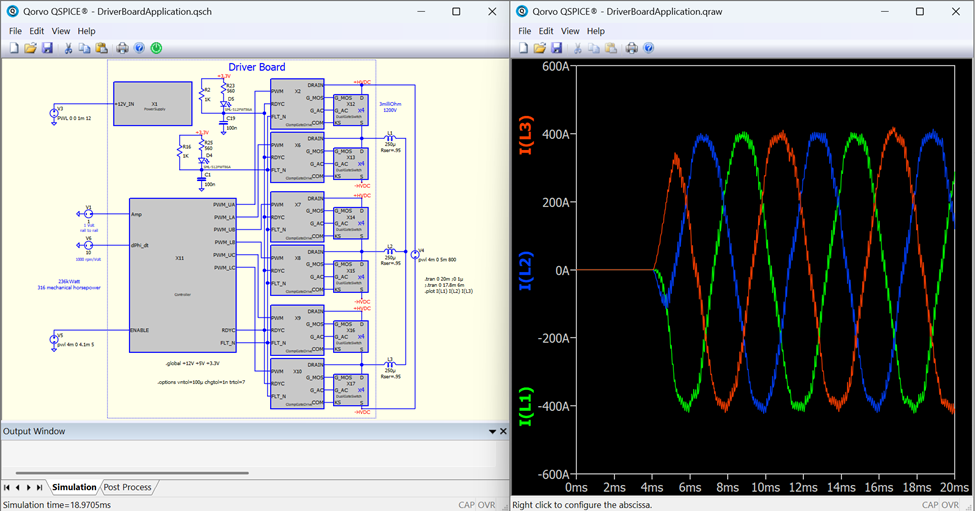Open the View menu in schematic window

tap(60, 31)
